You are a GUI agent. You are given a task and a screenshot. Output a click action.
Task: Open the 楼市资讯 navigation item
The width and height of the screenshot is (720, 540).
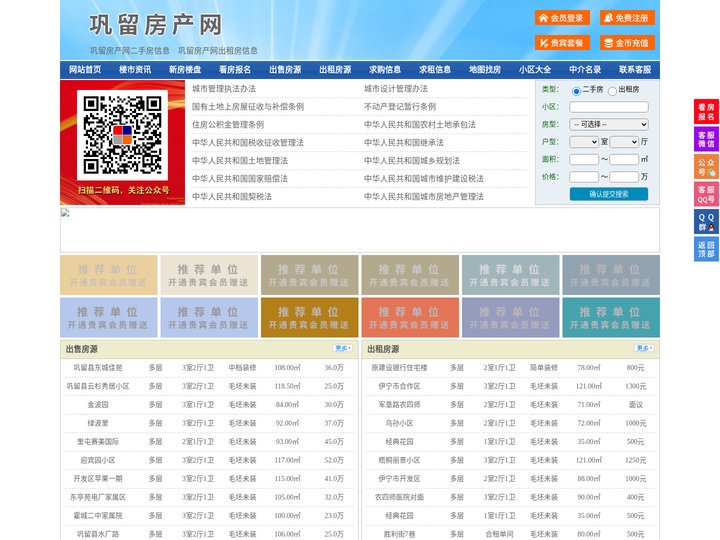click(x=135, y=70)
